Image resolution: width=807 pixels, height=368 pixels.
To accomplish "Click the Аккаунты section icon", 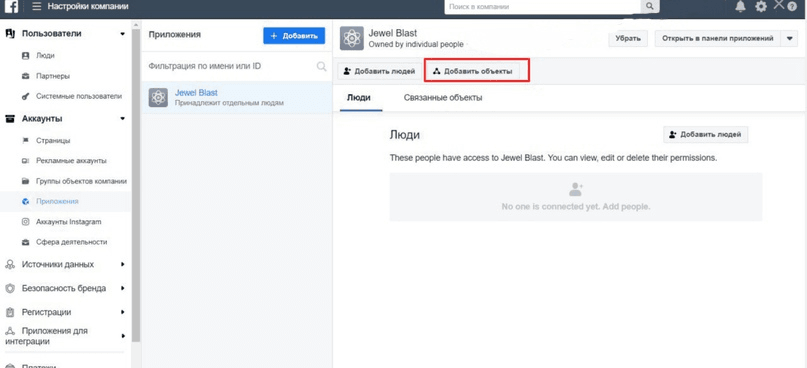I will [x=10, y=119].
